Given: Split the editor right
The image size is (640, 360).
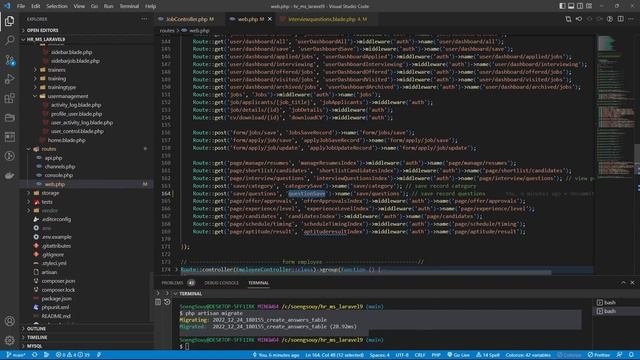Looking at the screenshot, I should click(620, 19).
